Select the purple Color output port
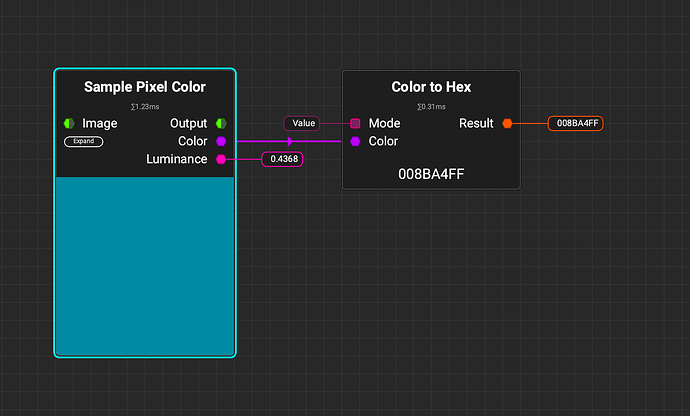Viewport: 690px width, 416px height. [x=221, y=141]
